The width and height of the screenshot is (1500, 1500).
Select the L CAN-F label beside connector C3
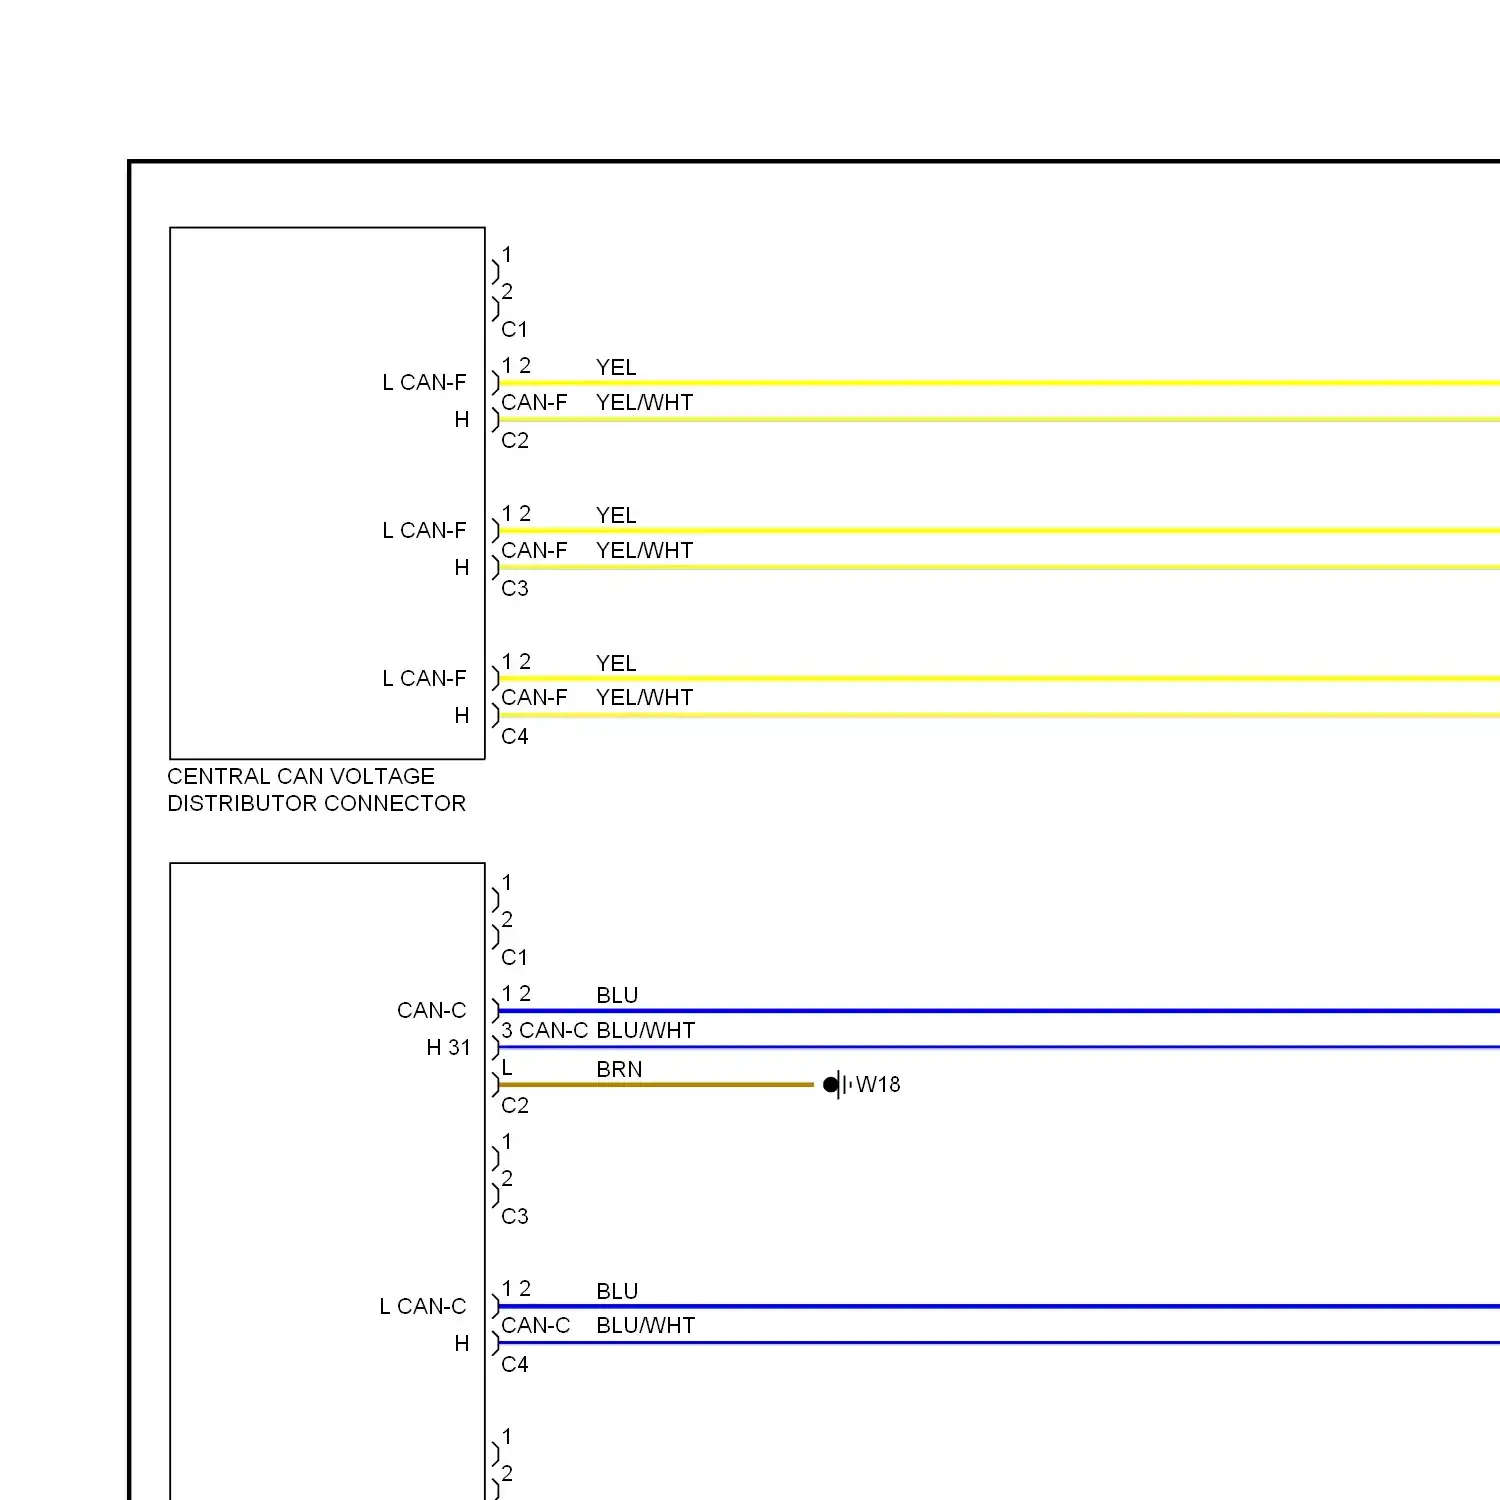click(424, 530)
